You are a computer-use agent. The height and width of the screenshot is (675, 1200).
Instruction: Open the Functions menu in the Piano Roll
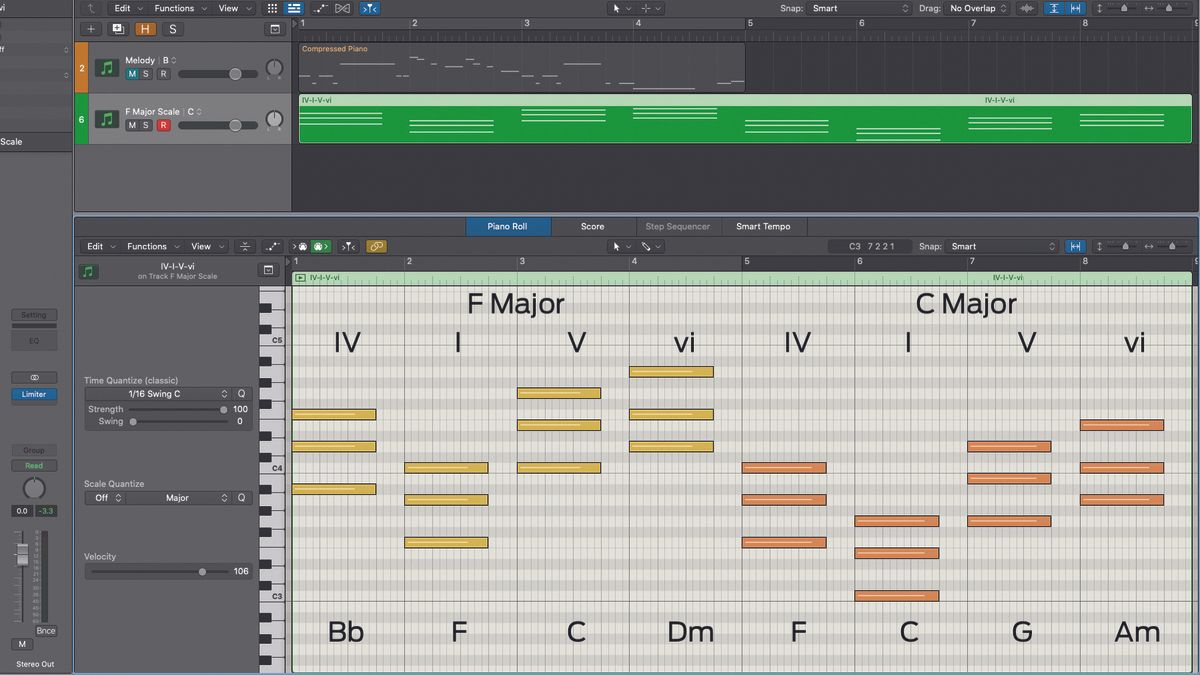click(146, 246)
